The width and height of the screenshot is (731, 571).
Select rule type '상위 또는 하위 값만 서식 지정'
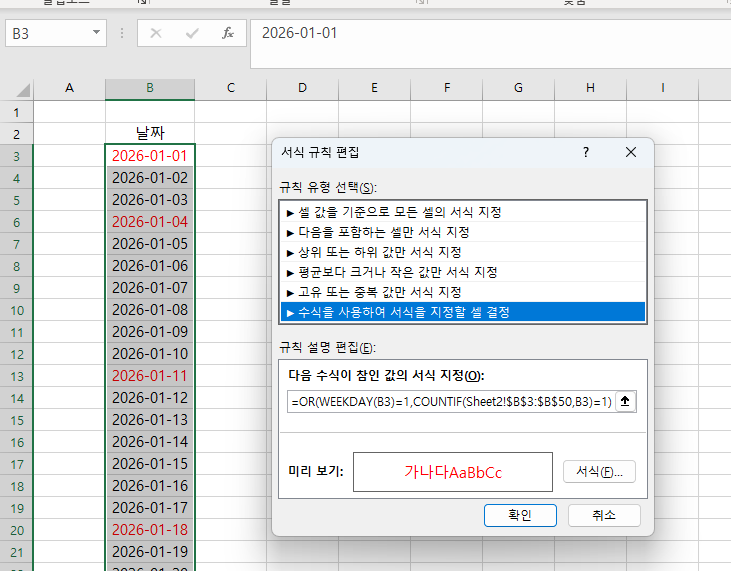[x=463, y=252]
